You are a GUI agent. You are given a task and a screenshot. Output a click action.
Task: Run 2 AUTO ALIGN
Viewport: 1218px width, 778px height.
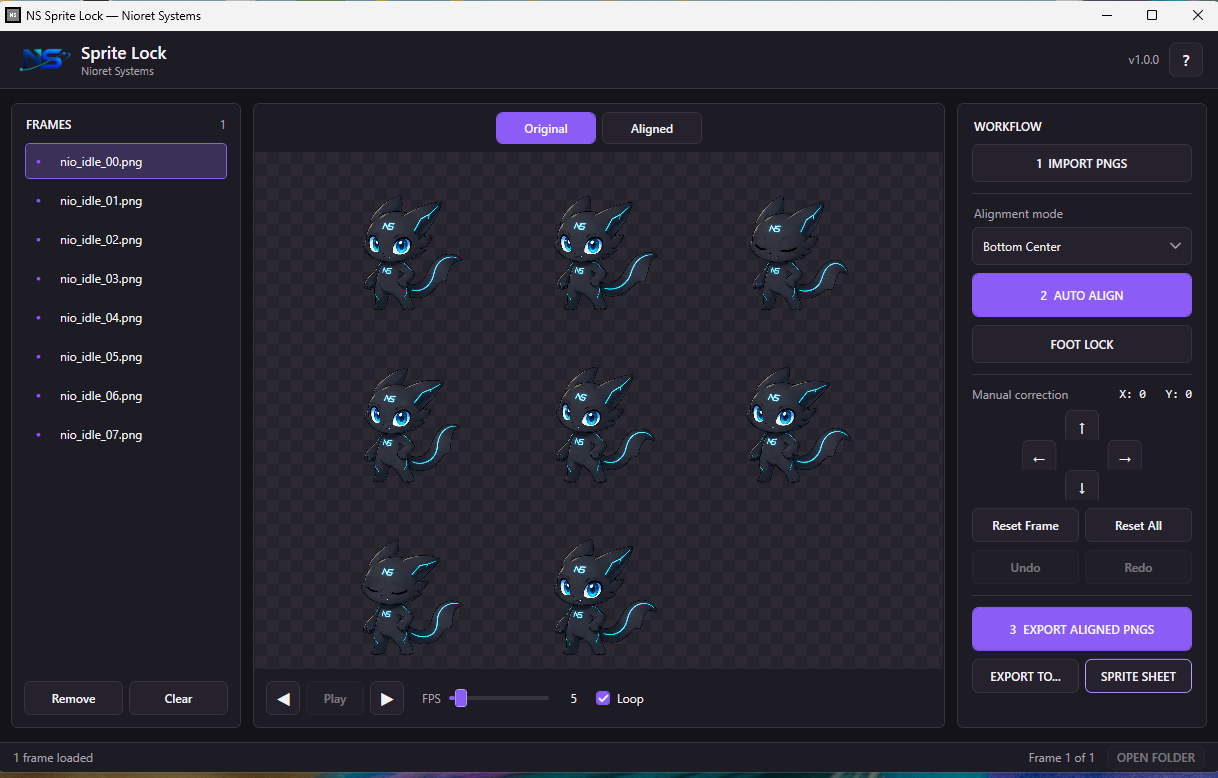1082,295
